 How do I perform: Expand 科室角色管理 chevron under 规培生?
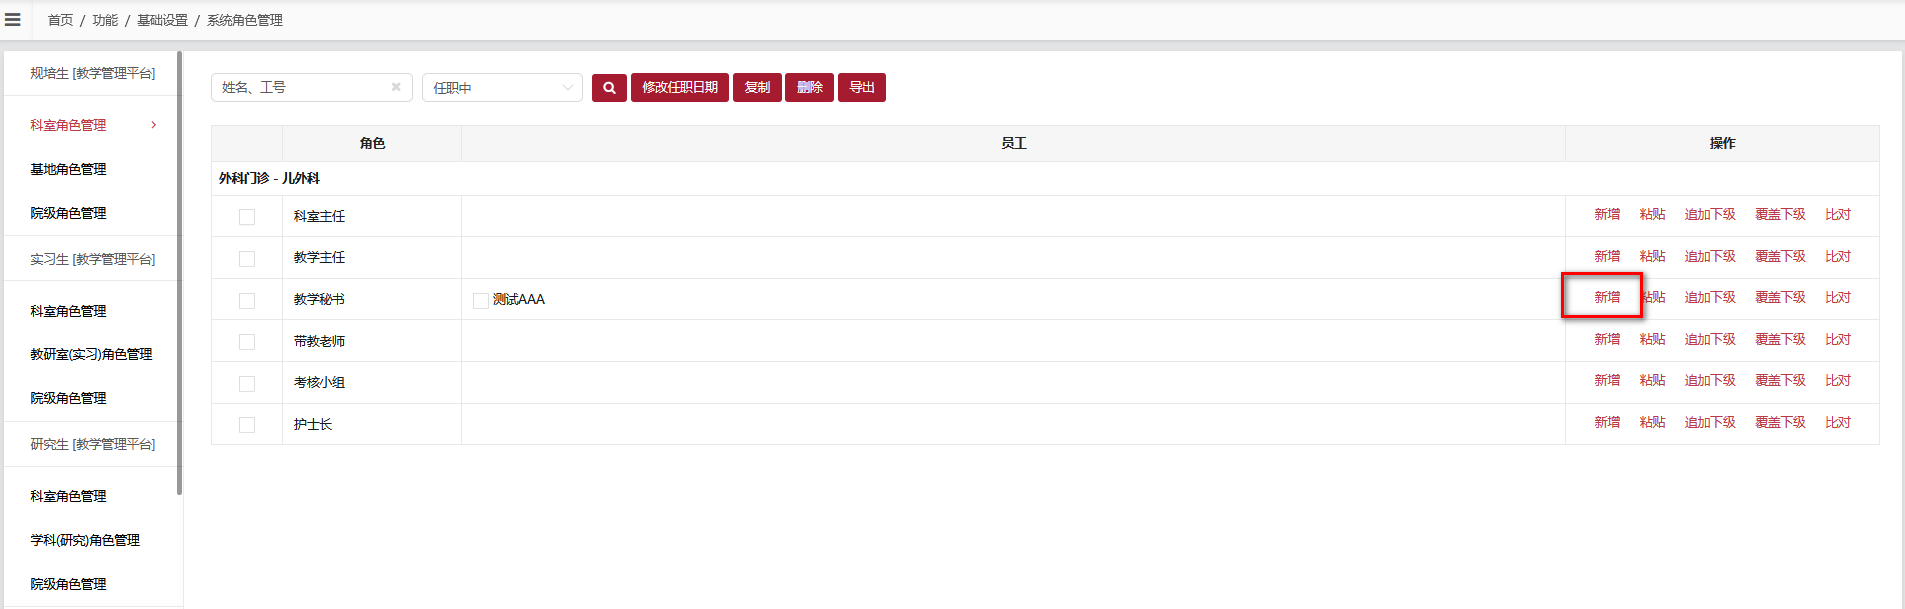pyautogui.click(x=153, y=125)
